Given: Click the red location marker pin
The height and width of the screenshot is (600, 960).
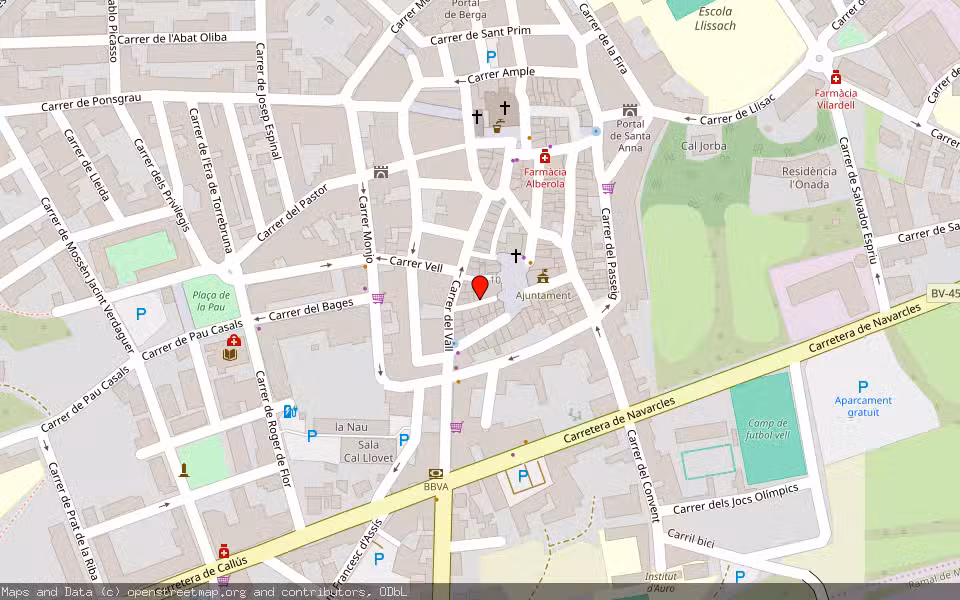Looking at the screenshot, I should 480,287.
